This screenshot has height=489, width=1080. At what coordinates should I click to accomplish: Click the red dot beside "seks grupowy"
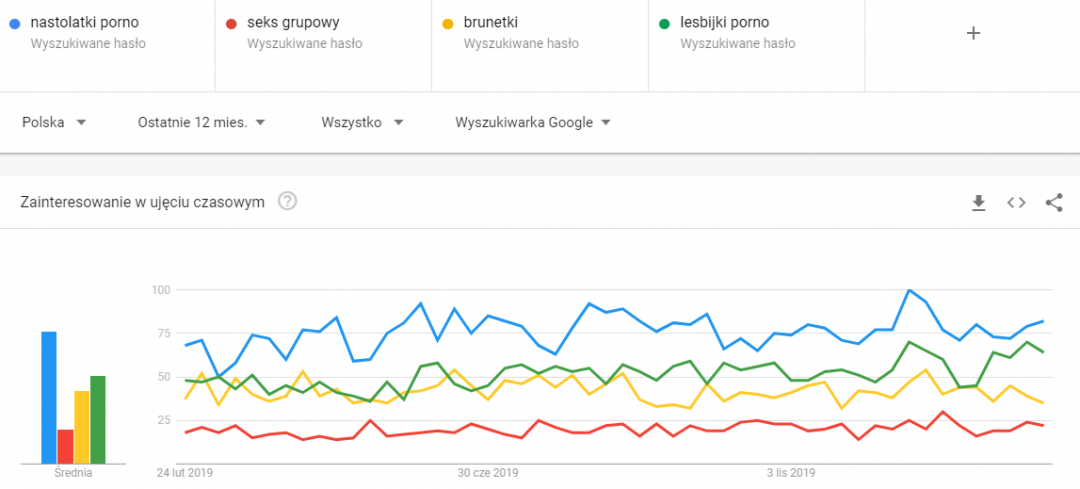(x=231, y=22)
